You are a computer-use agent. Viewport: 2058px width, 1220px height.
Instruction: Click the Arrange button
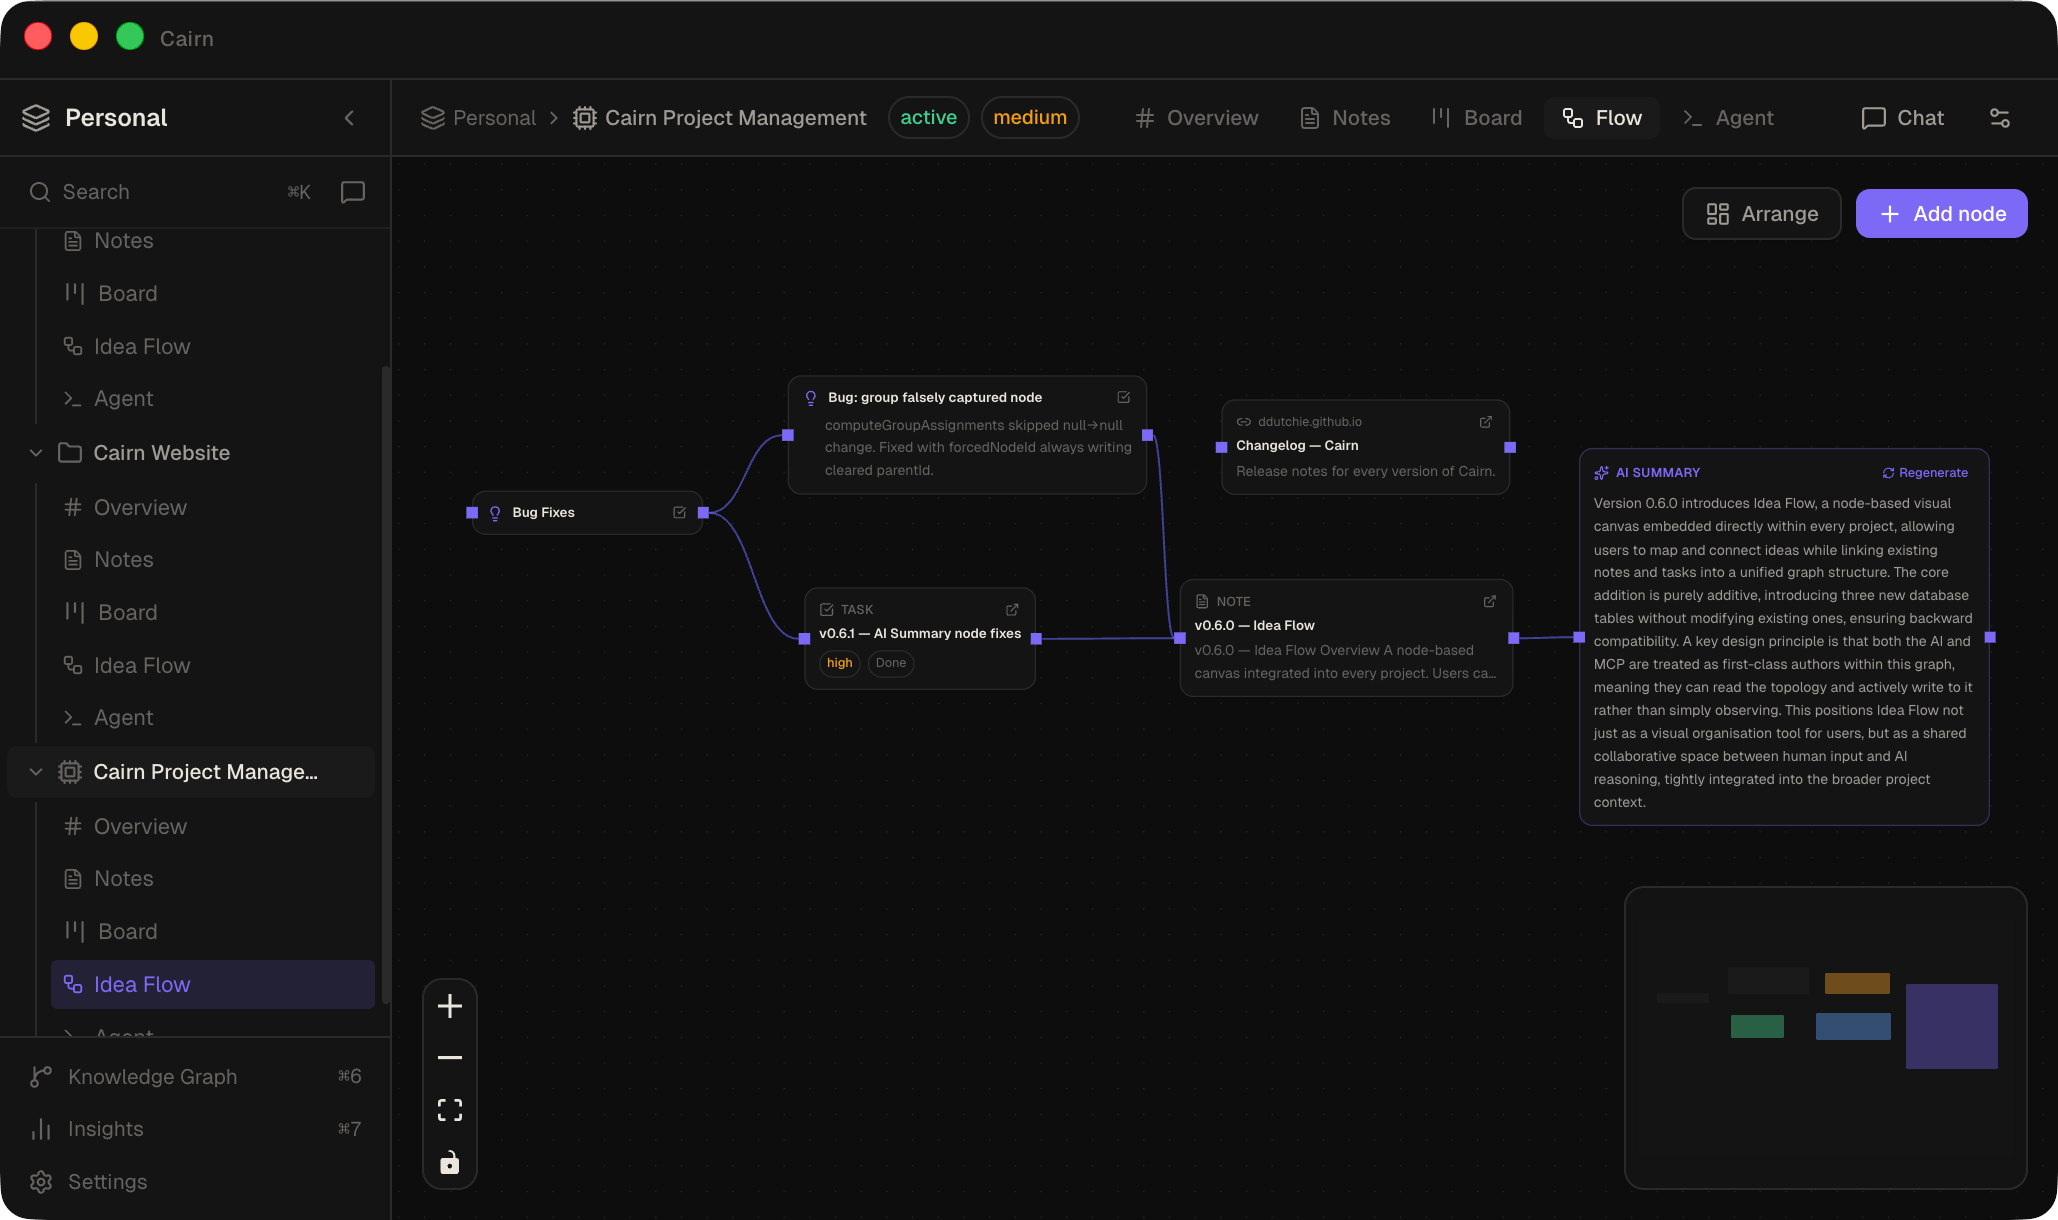pos(1762,214)
